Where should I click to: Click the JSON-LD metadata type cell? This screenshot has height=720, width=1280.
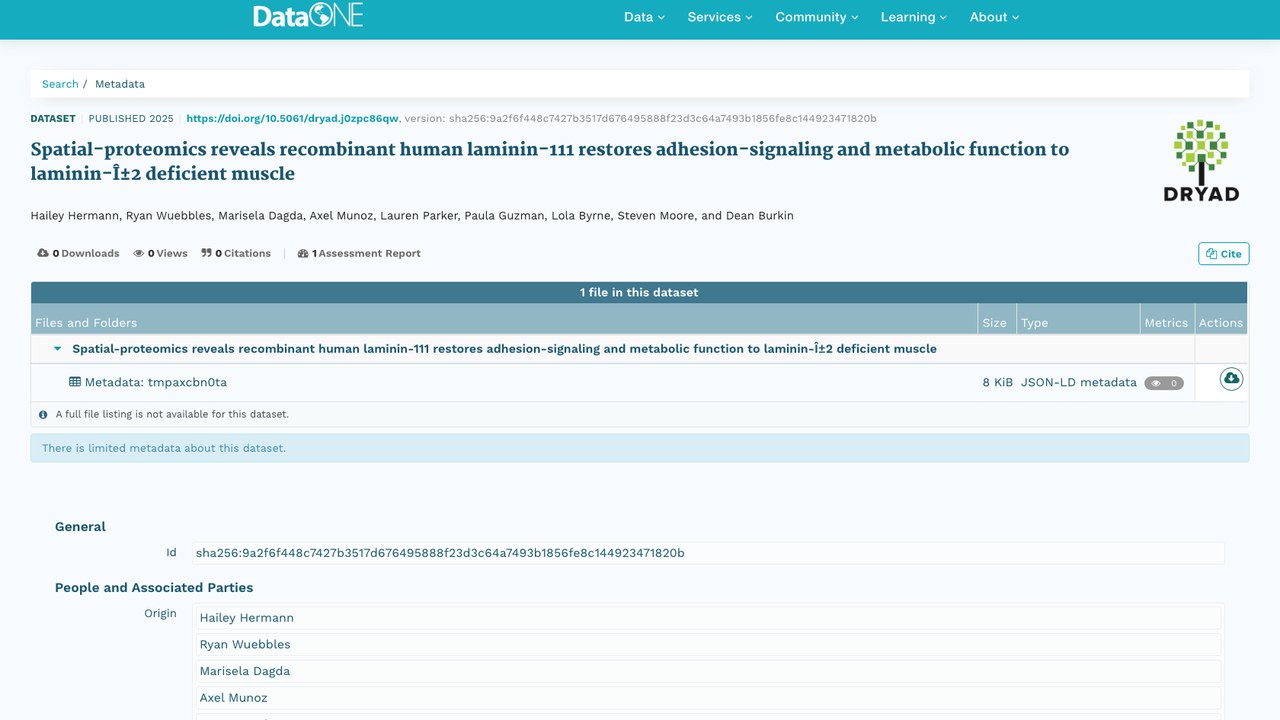pos(1079,382)
